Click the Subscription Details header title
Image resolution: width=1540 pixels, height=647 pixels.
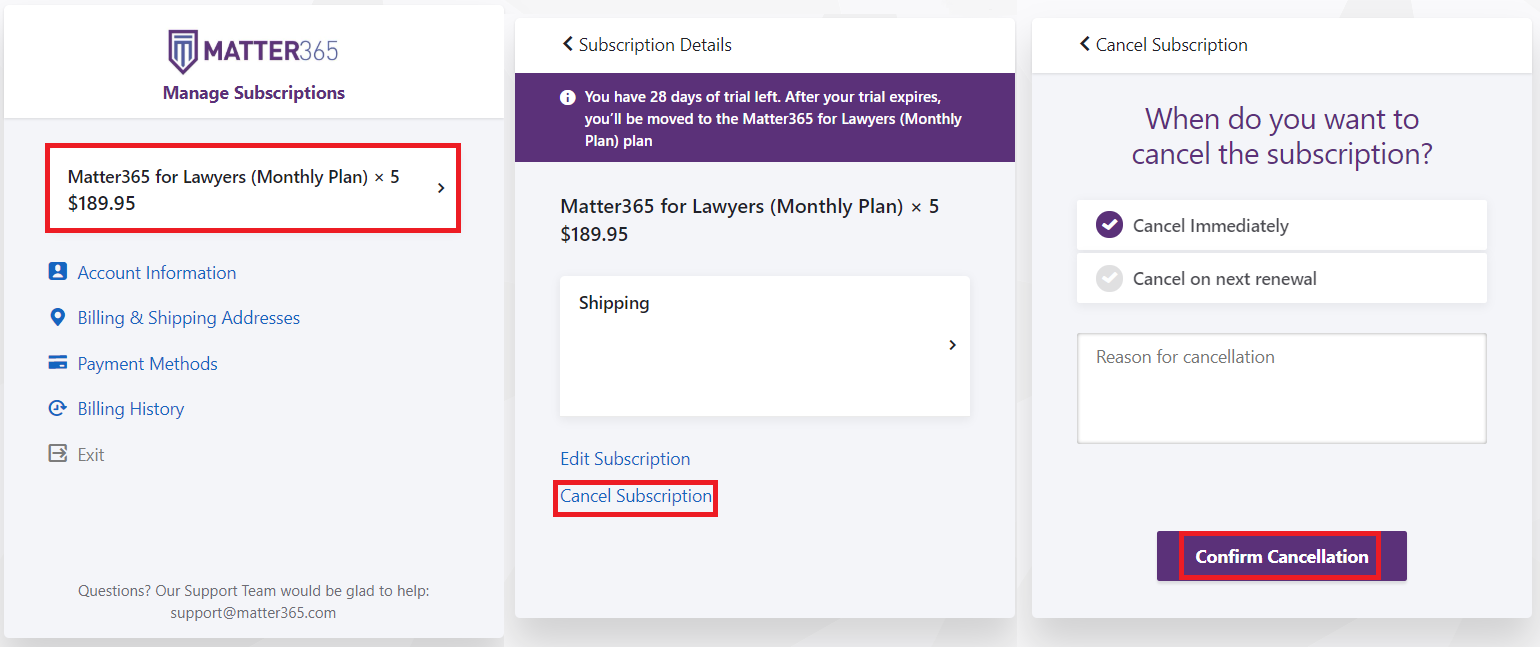(x=655, y=45)
